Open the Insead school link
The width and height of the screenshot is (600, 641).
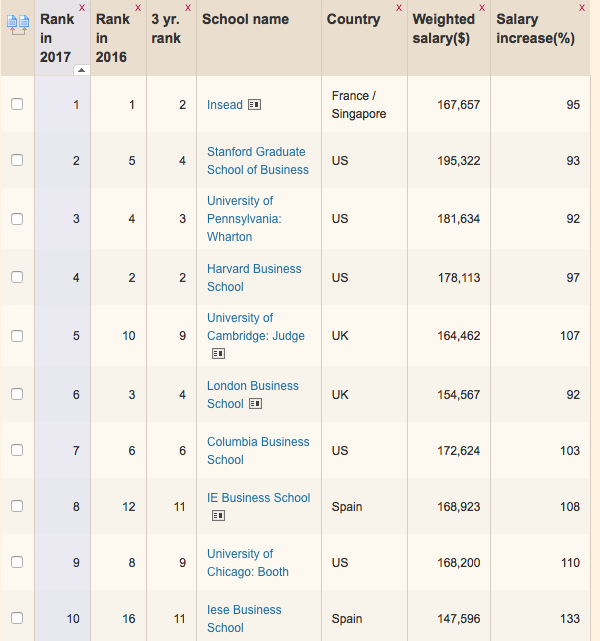tap(225, 105)
